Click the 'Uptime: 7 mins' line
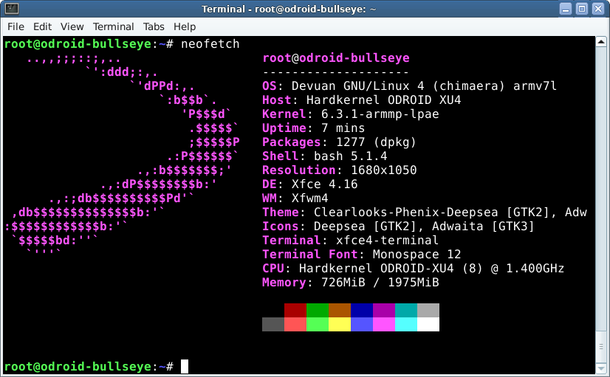610x377 pixels. (314, 128)
